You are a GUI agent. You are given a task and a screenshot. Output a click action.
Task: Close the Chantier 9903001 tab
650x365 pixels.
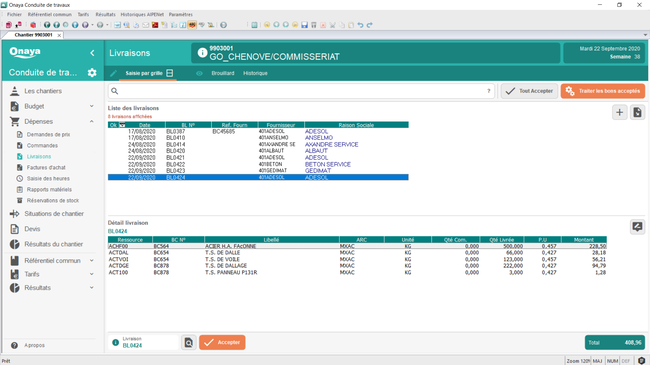[x=59, y=35]
